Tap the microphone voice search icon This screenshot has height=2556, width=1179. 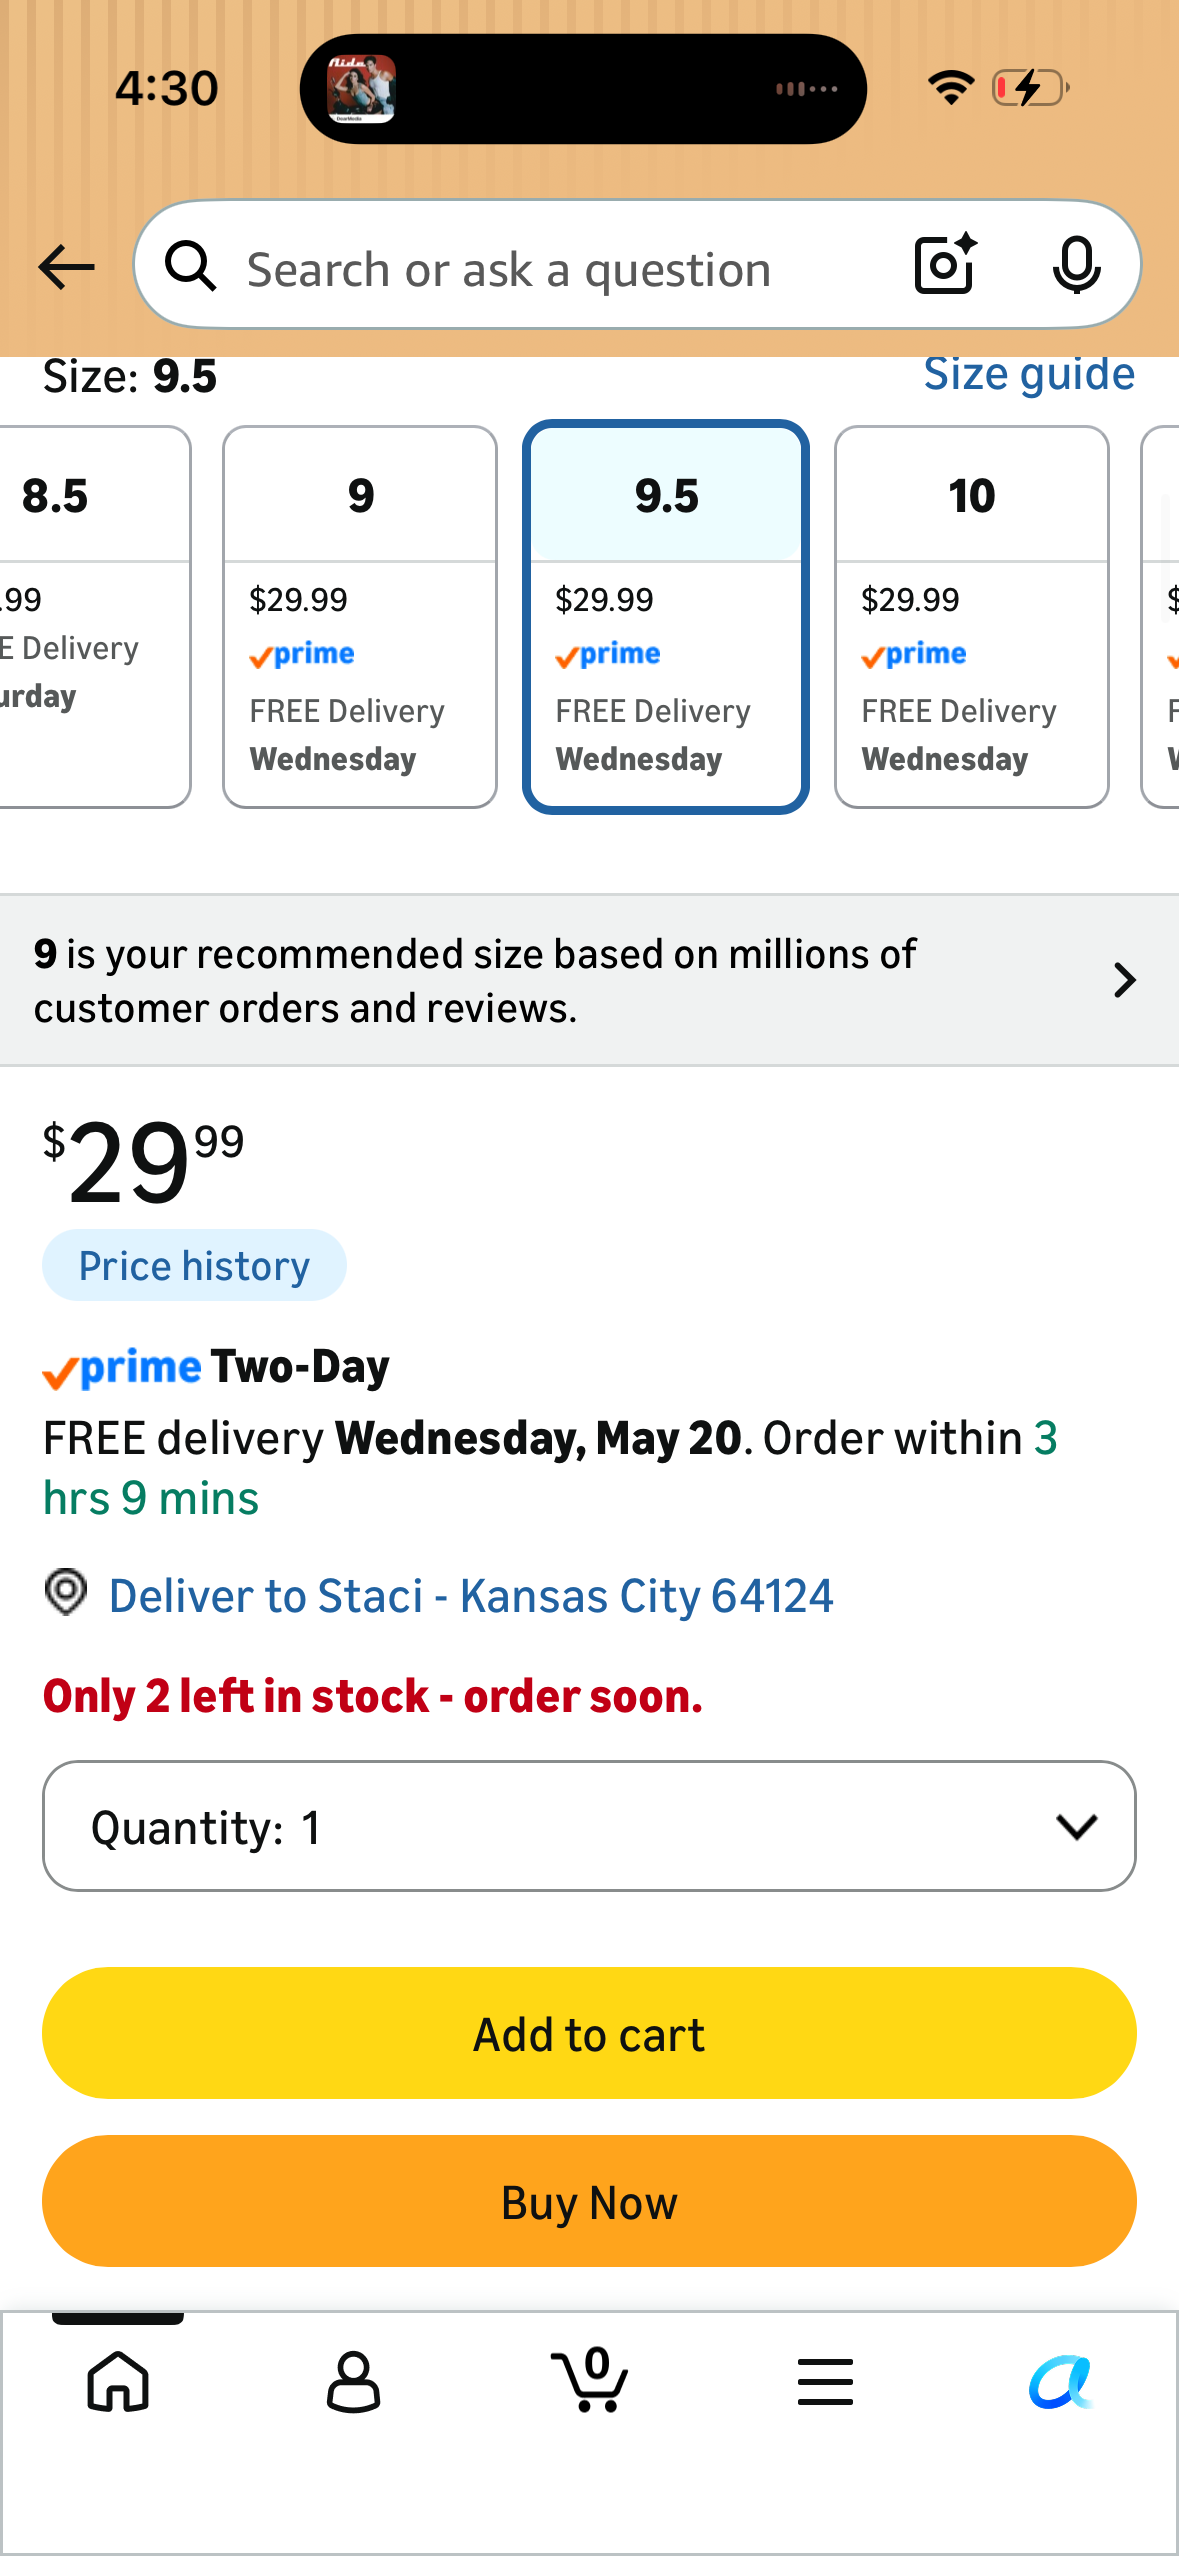click(x=1076, y=265)
